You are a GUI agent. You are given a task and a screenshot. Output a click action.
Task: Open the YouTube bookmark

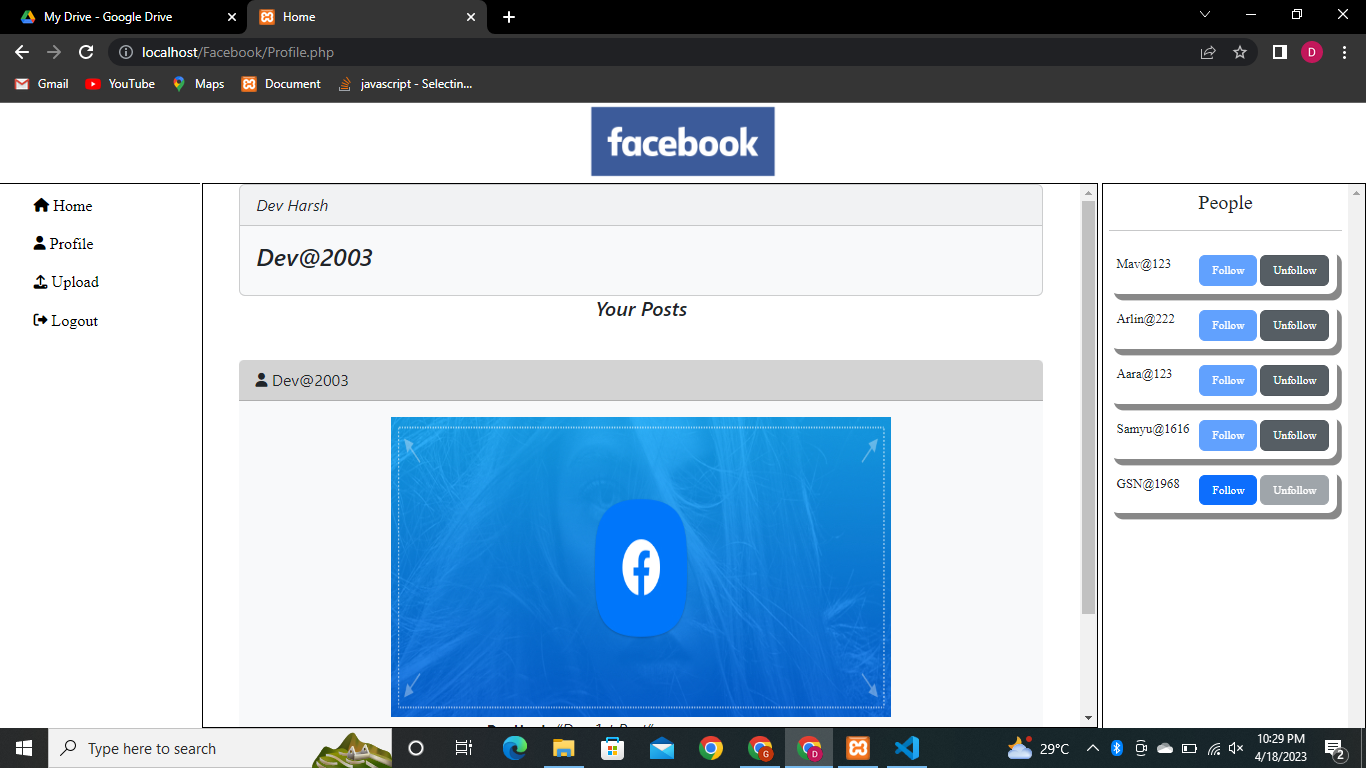(x=119, y=84)
